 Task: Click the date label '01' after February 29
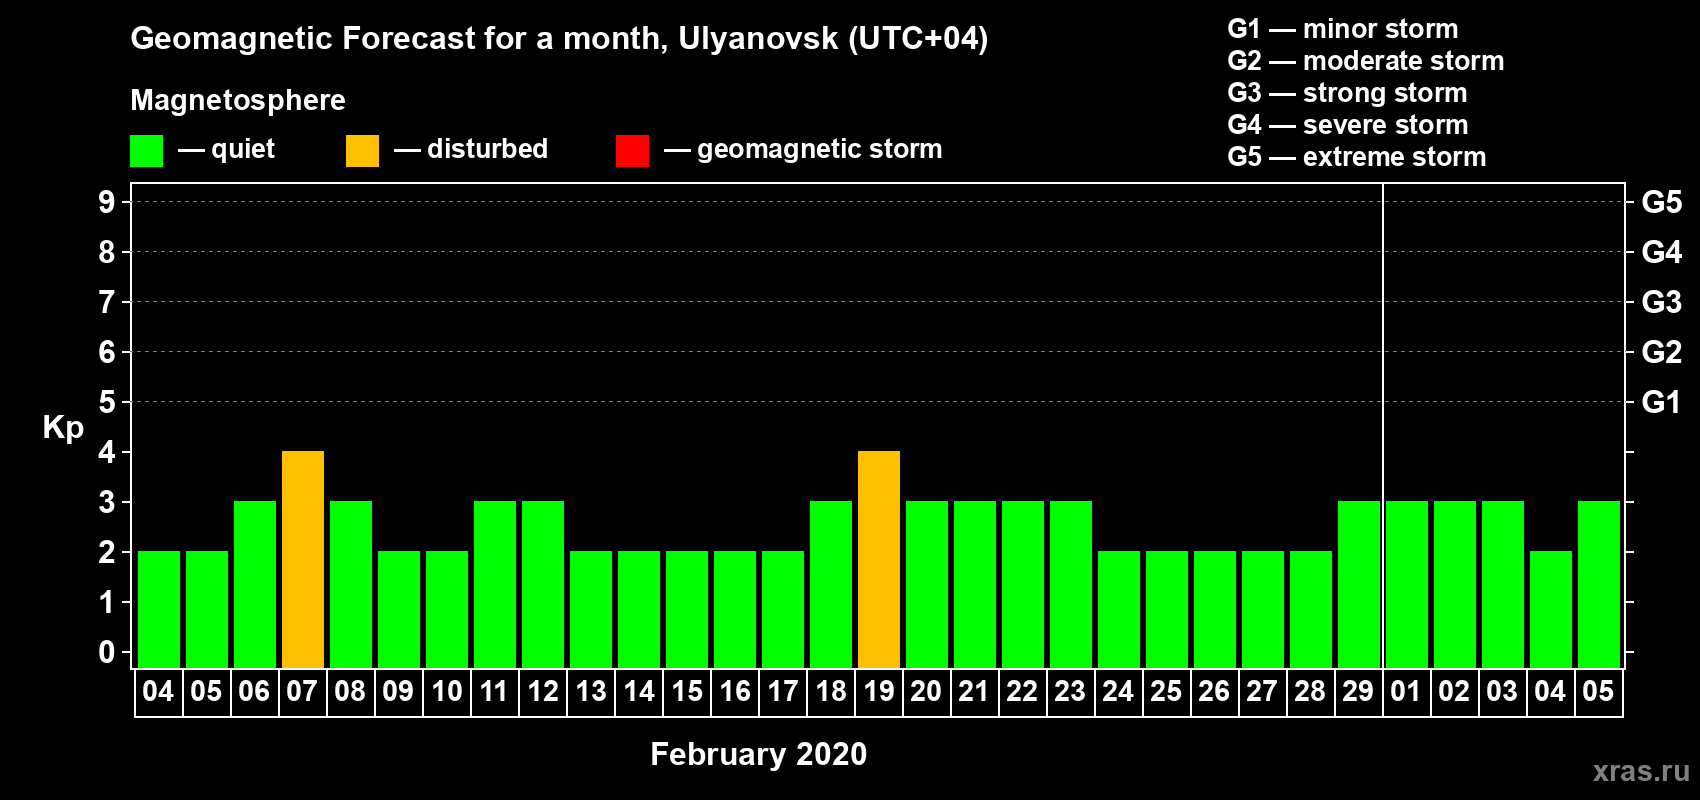pyautogui.click(x=1406, y=692)
